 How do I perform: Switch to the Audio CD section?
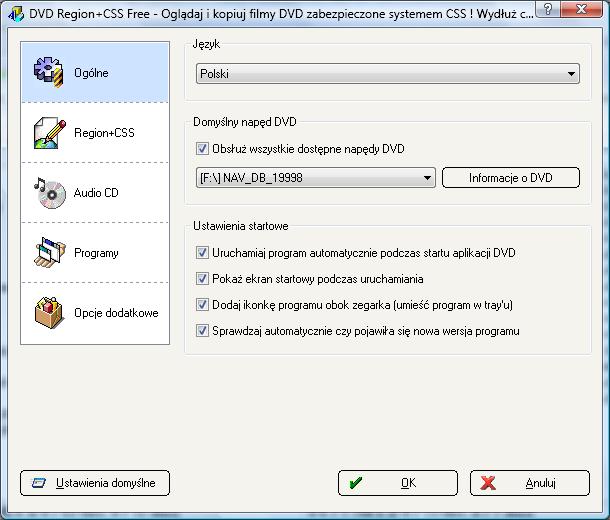tap(95, 193)
